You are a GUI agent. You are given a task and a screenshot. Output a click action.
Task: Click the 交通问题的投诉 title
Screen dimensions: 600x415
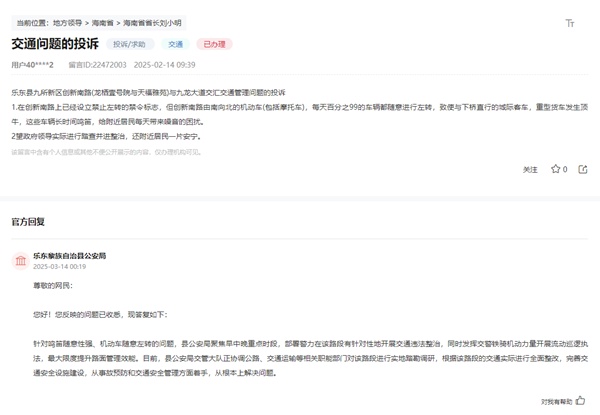pos(53,44)
